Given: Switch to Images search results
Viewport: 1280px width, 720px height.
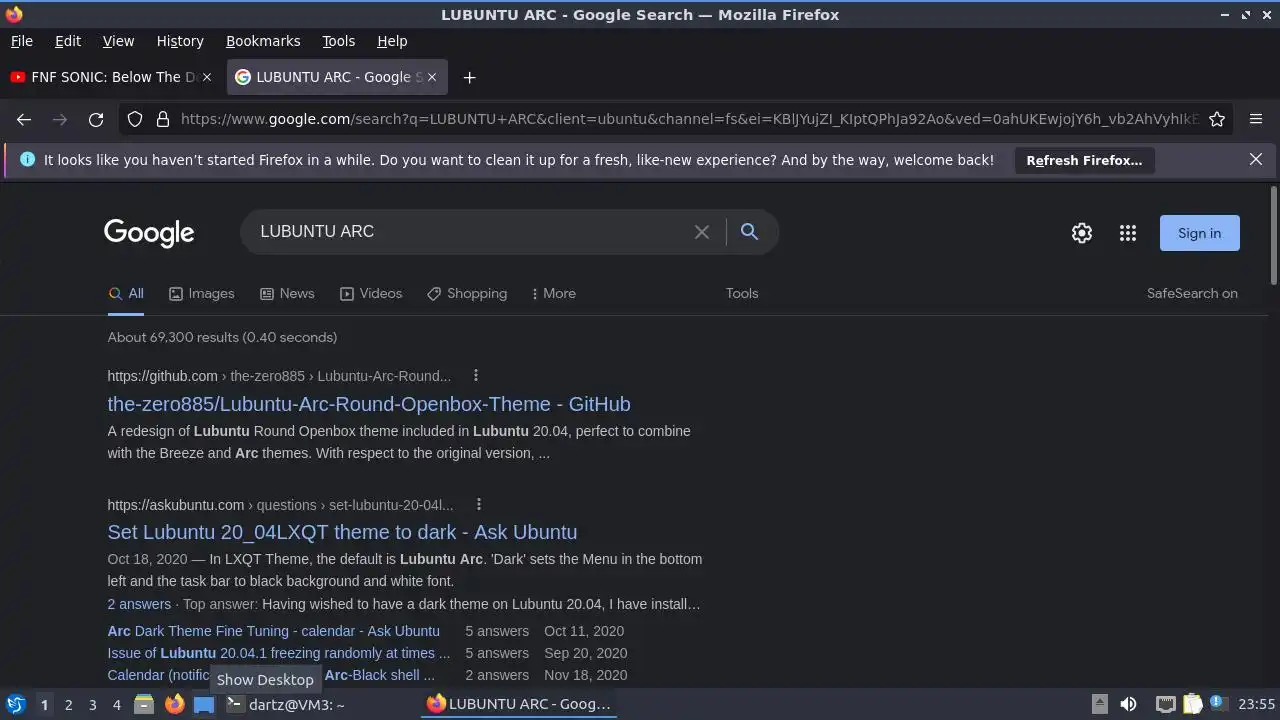Looking at the screenshot, I should [201, 293].
